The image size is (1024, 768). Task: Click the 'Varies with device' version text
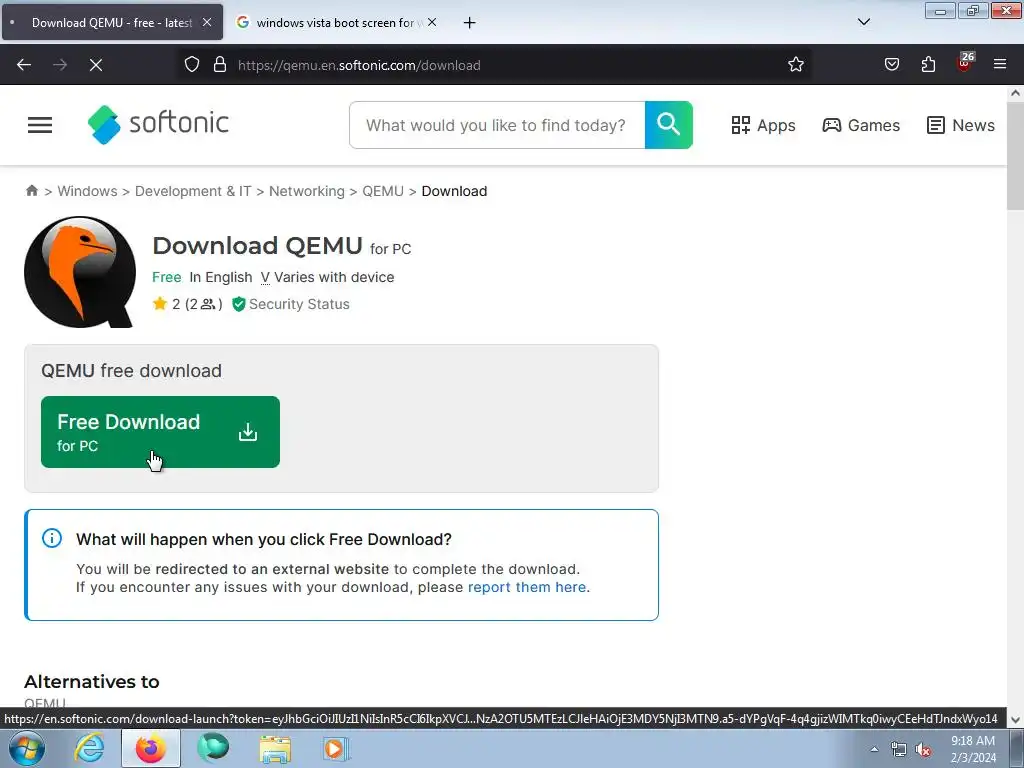[334, 277]
